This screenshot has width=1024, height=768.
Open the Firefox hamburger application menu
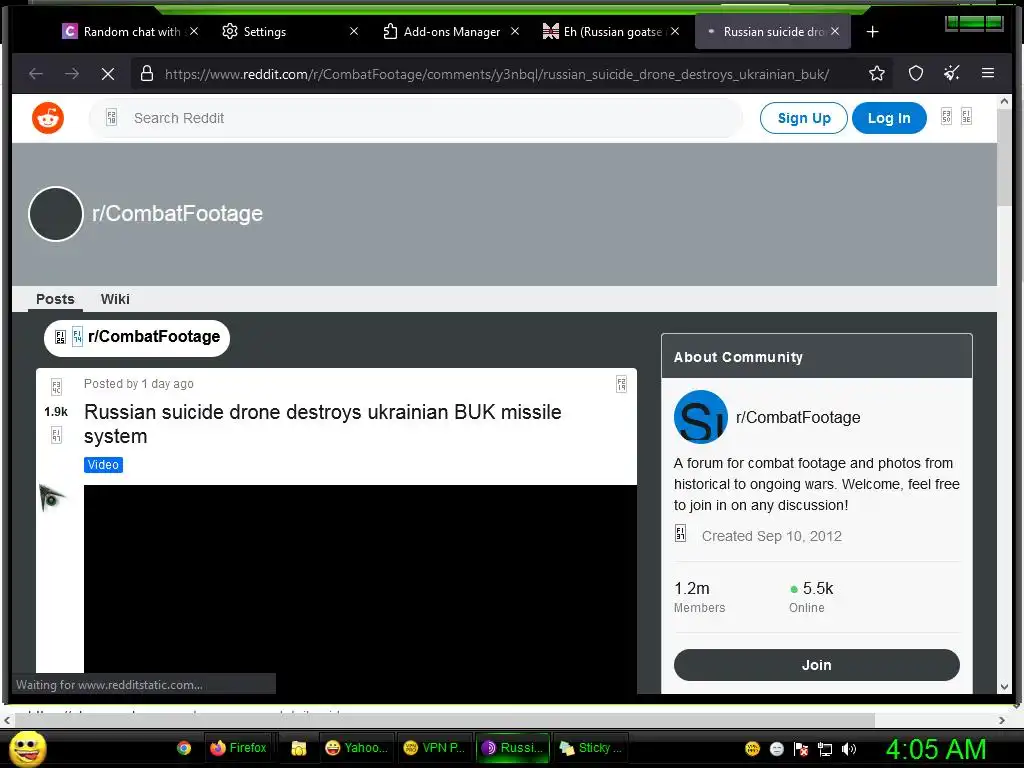pos(987,73)
